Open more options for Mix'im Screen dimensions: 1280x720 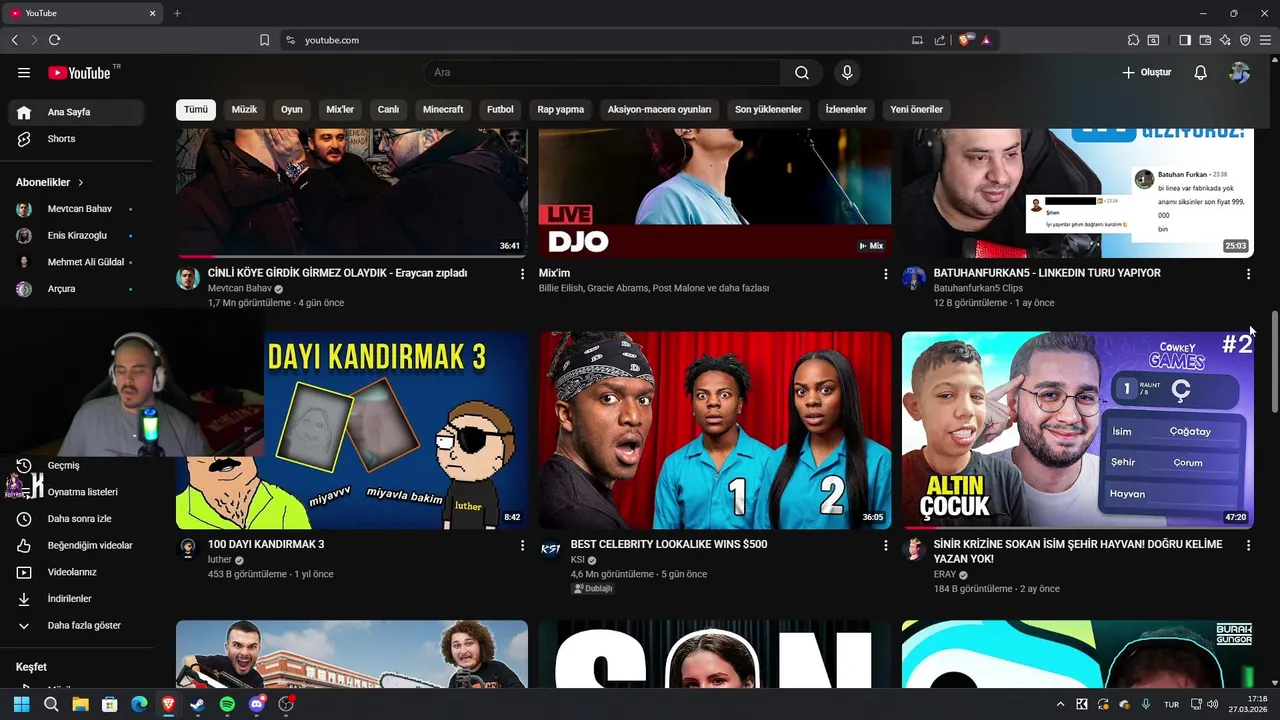885,274
